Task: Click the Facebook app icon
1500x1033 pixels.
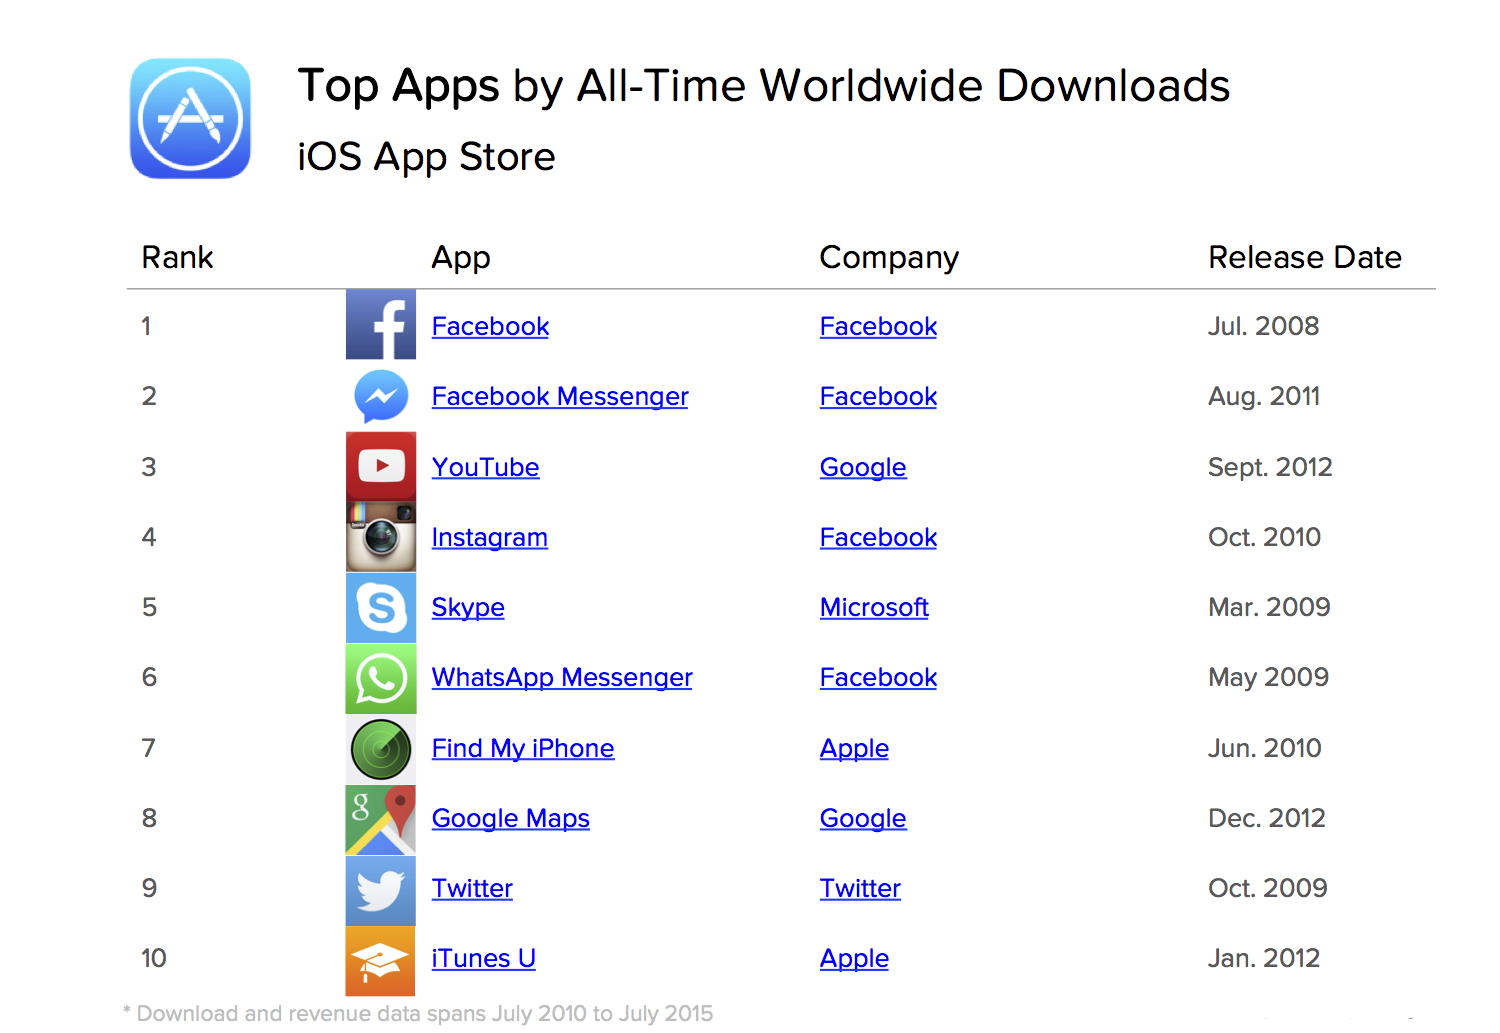Action: point(381,325)
